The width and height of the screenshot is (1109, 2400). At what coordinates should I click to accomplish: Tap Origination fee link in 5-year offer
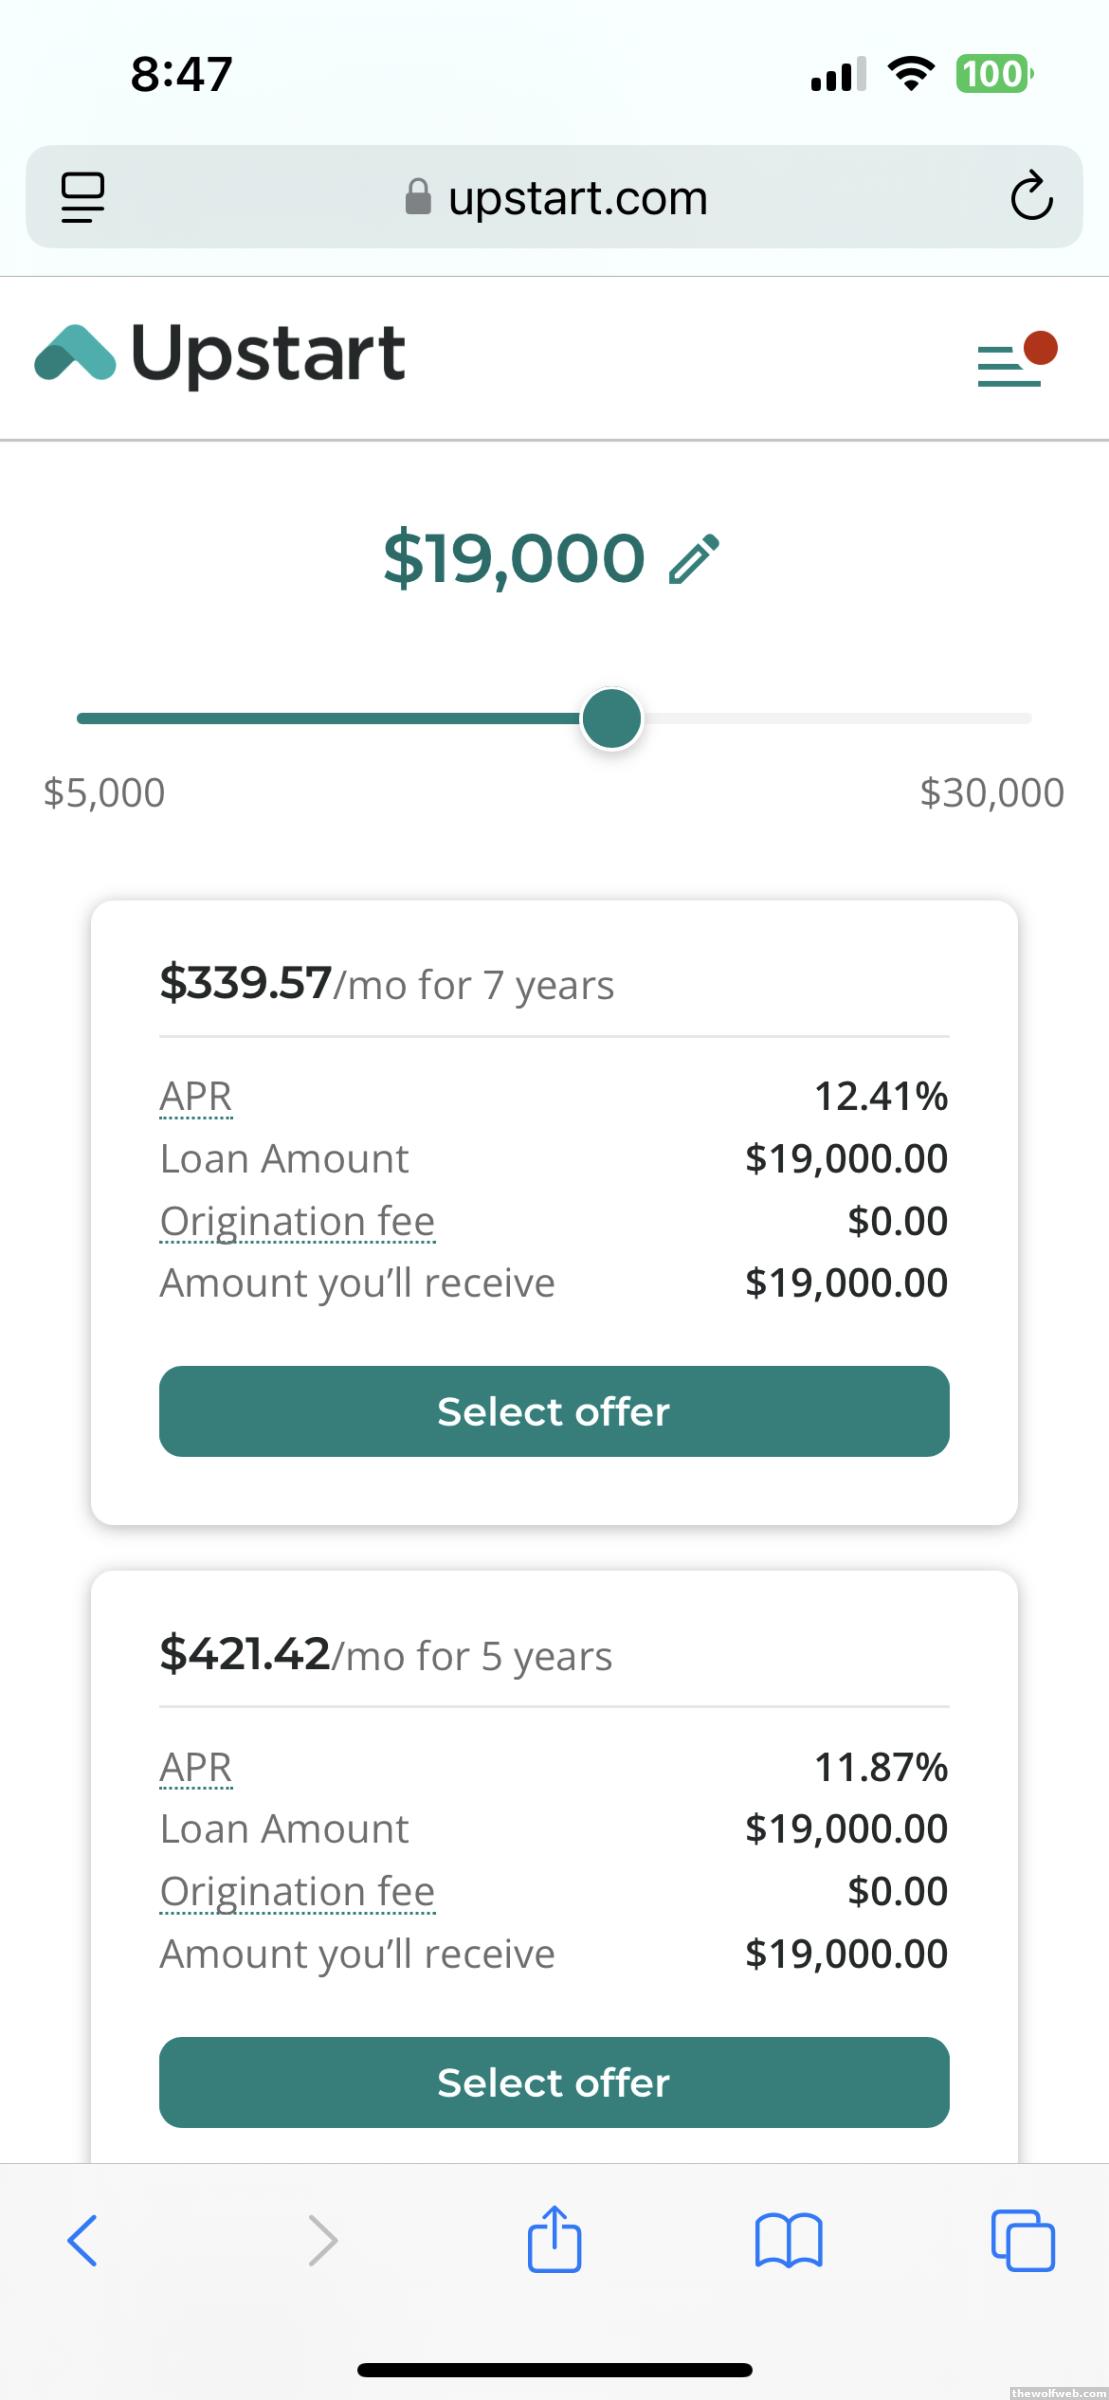click(297, 1891)
